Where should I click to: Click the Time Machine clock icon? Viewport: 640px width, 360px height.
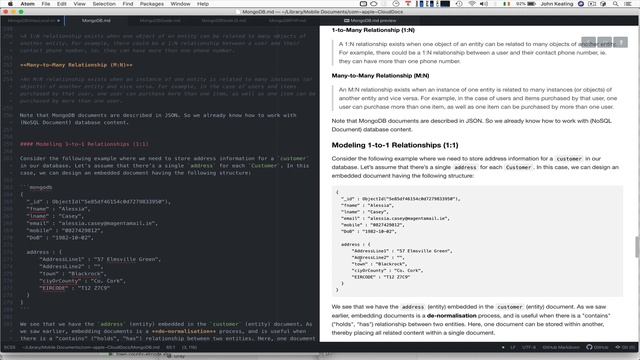[459, 4]
